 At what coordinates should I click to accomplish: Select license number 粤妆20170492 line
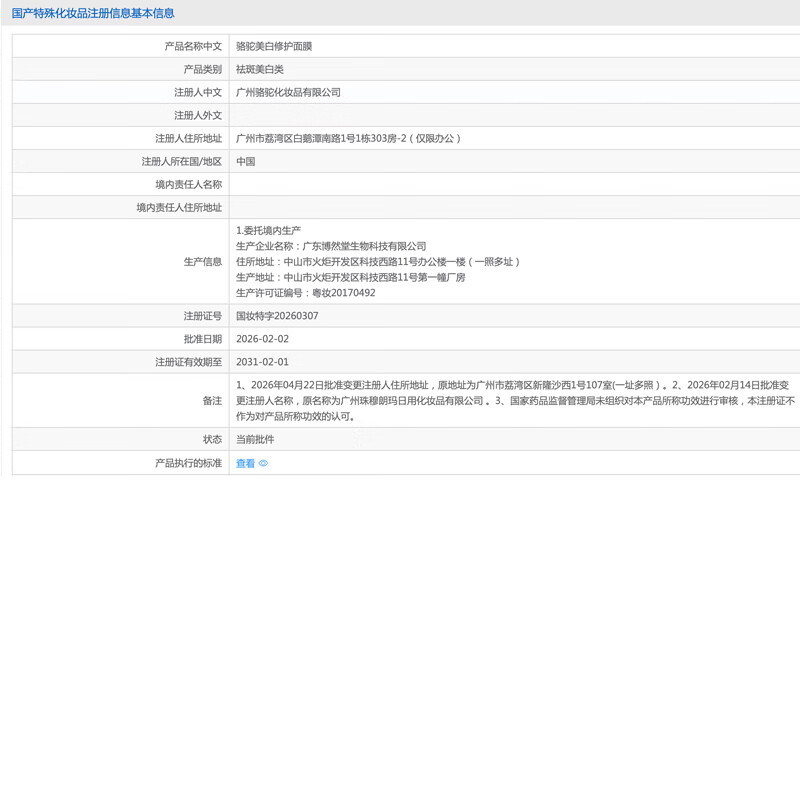click(x=306, y=293)
